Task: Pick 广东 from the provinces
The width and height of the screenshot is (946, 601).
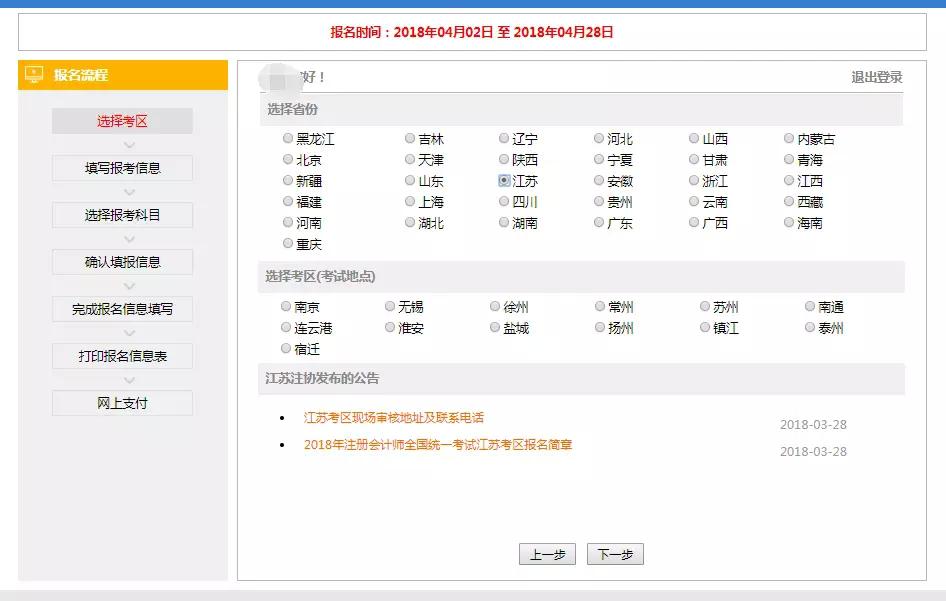Action: 598,223
